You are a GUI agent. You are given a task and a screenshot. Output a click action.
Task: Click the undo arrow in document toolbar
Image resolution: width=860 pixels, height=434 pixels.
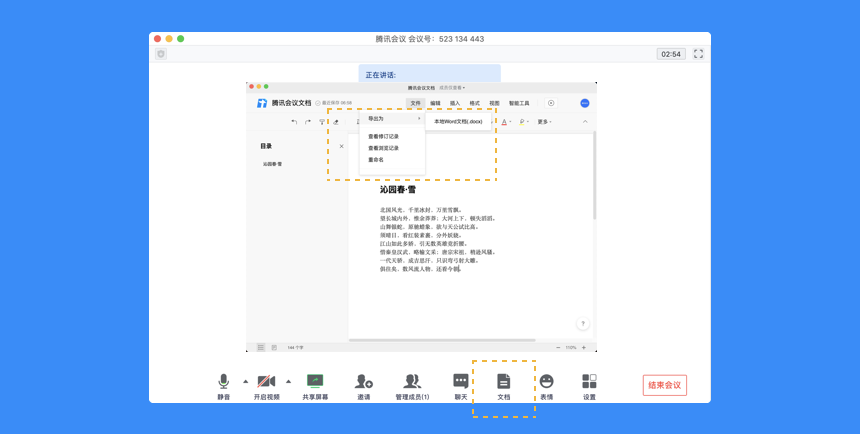coord(295,122)
